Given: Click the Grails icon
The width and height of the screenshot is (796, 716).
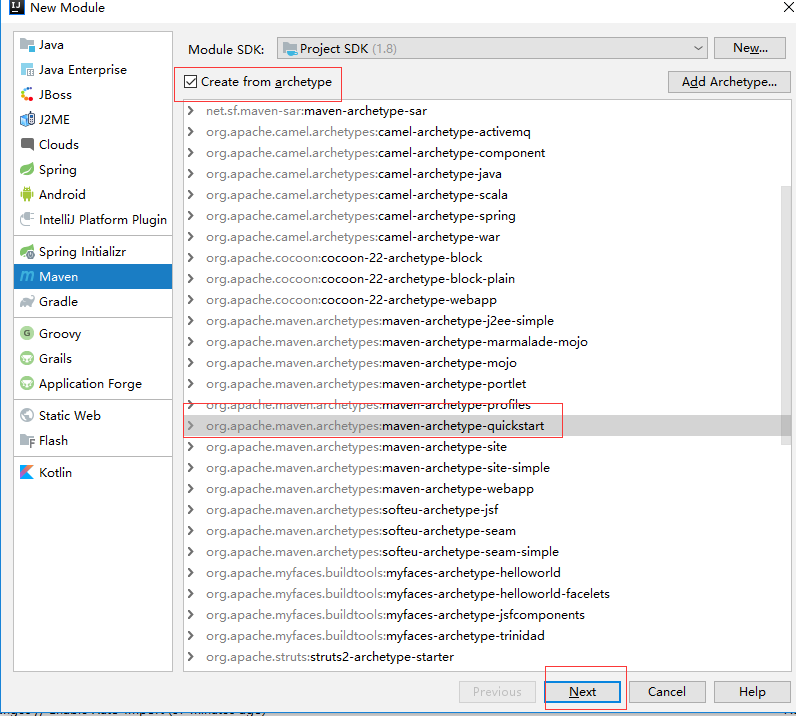Looking at the screenshot, I should 27,358.
